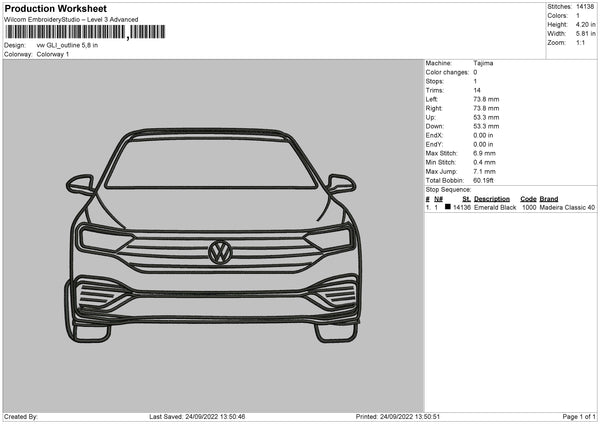Click the Max Stitch value 6.9 mm
Viewport: 600px width, 424px height.
[x=484, y=153]
